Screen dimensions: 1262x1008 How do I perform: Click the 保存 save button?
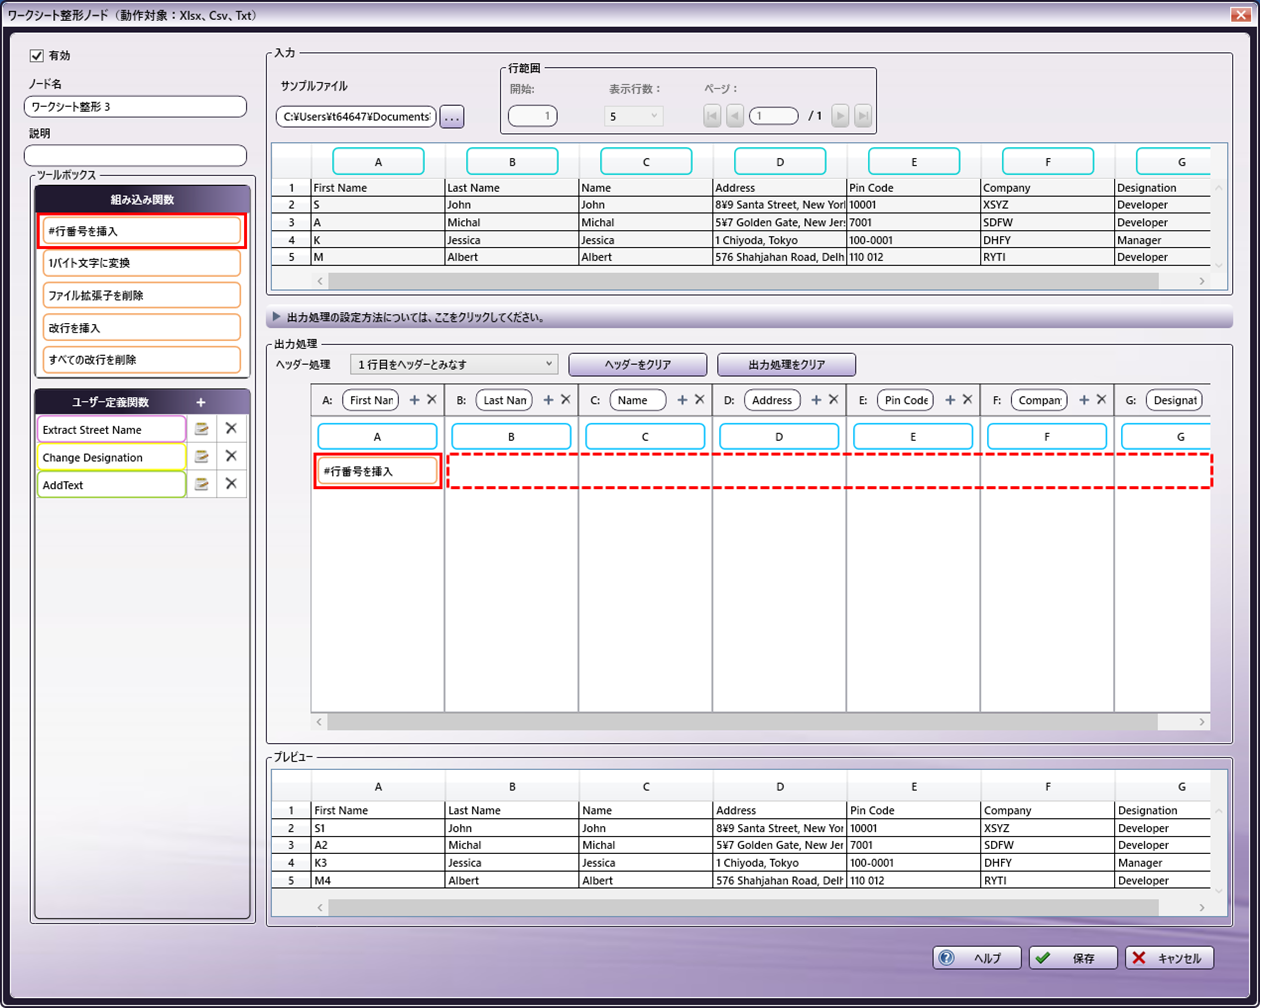(x=1073, y=958)
